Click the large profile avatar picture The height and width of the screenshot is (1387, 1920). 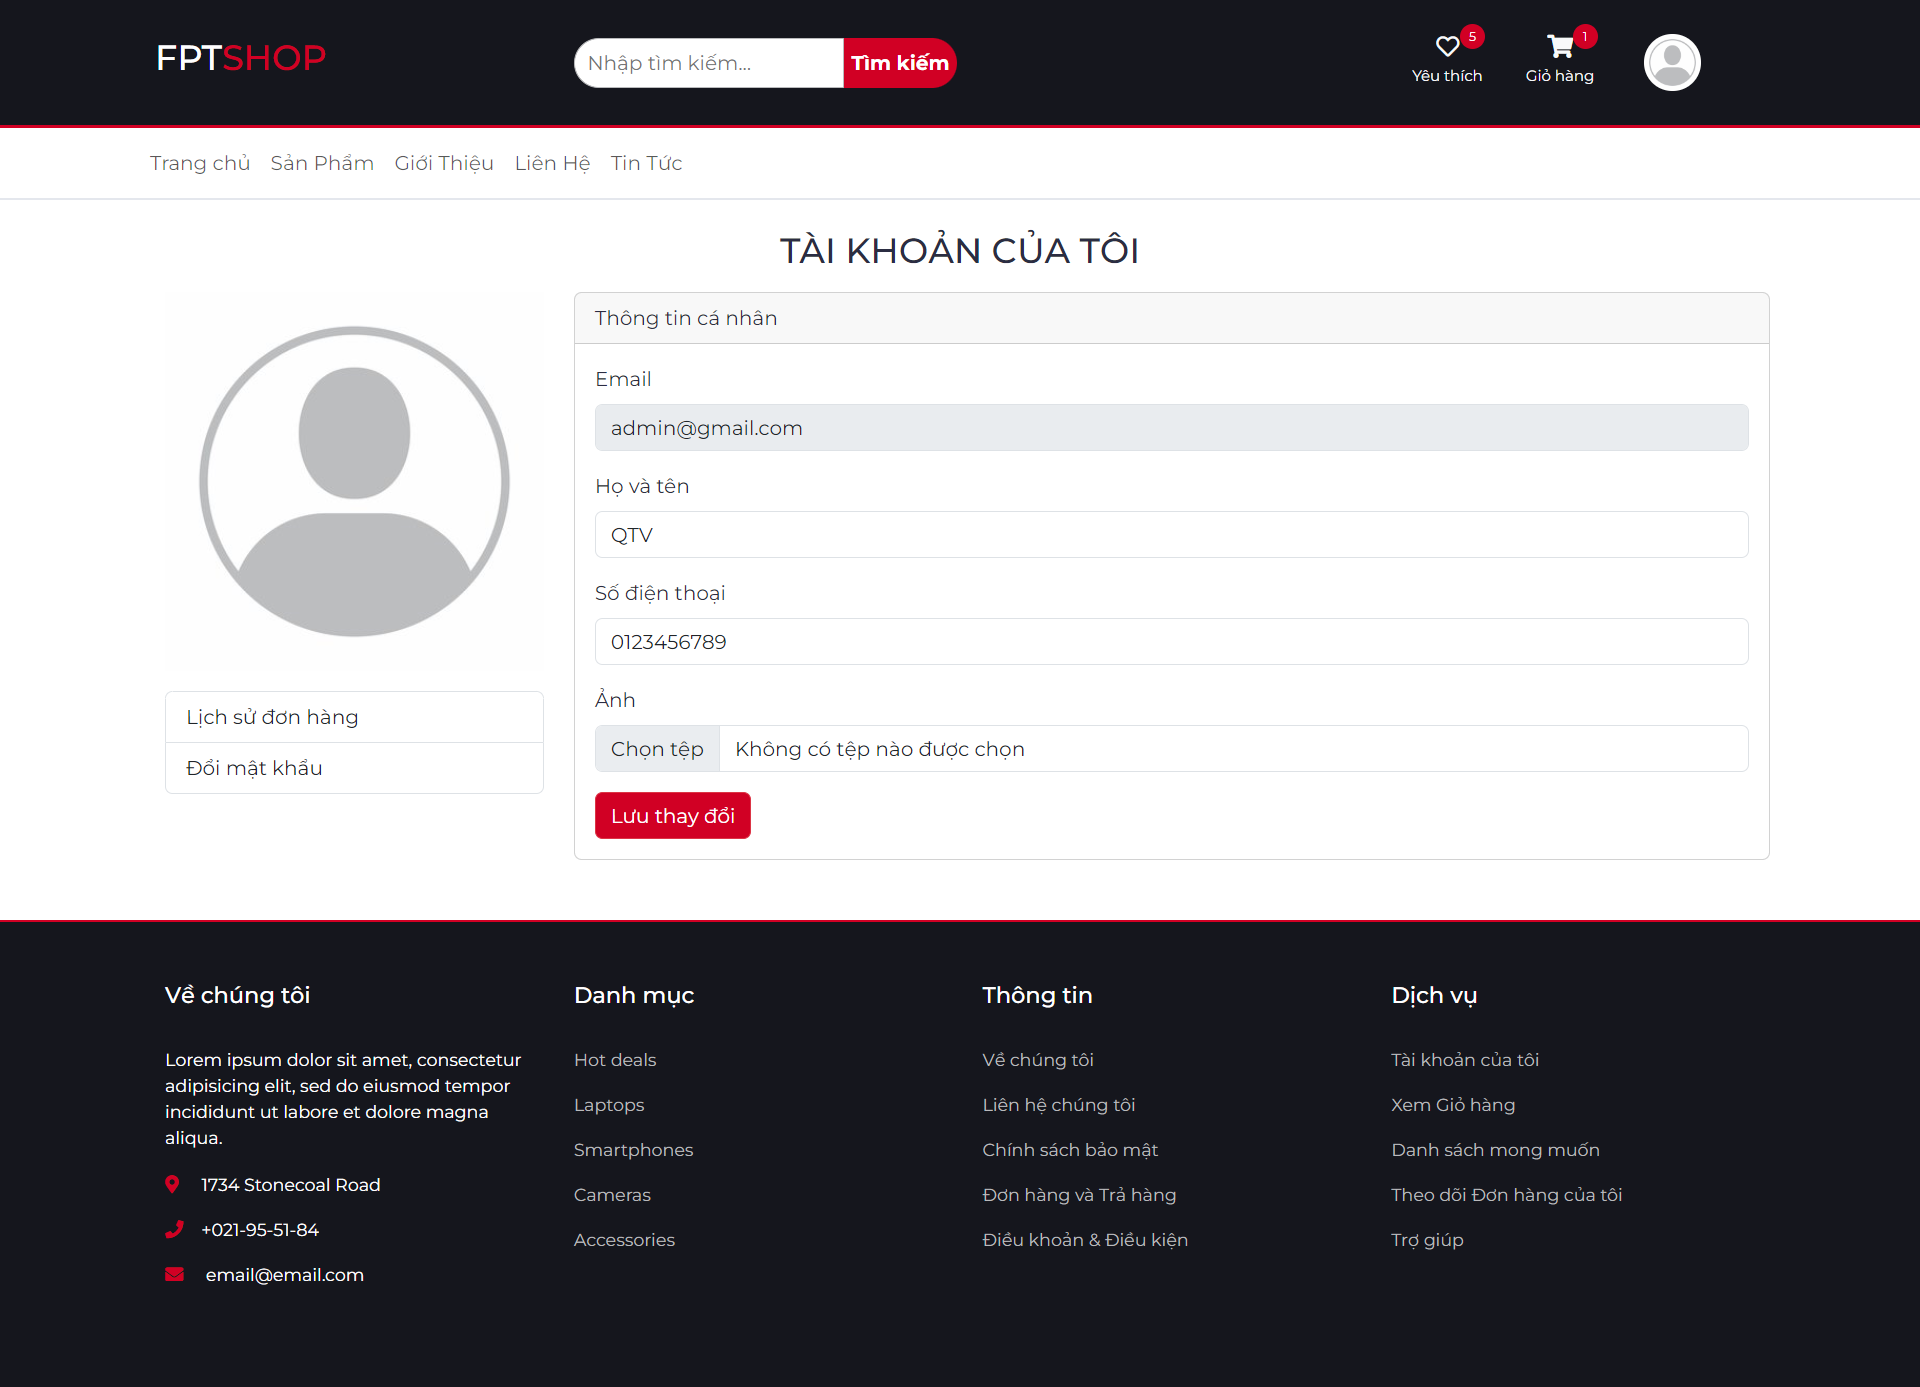click(354, 481)
